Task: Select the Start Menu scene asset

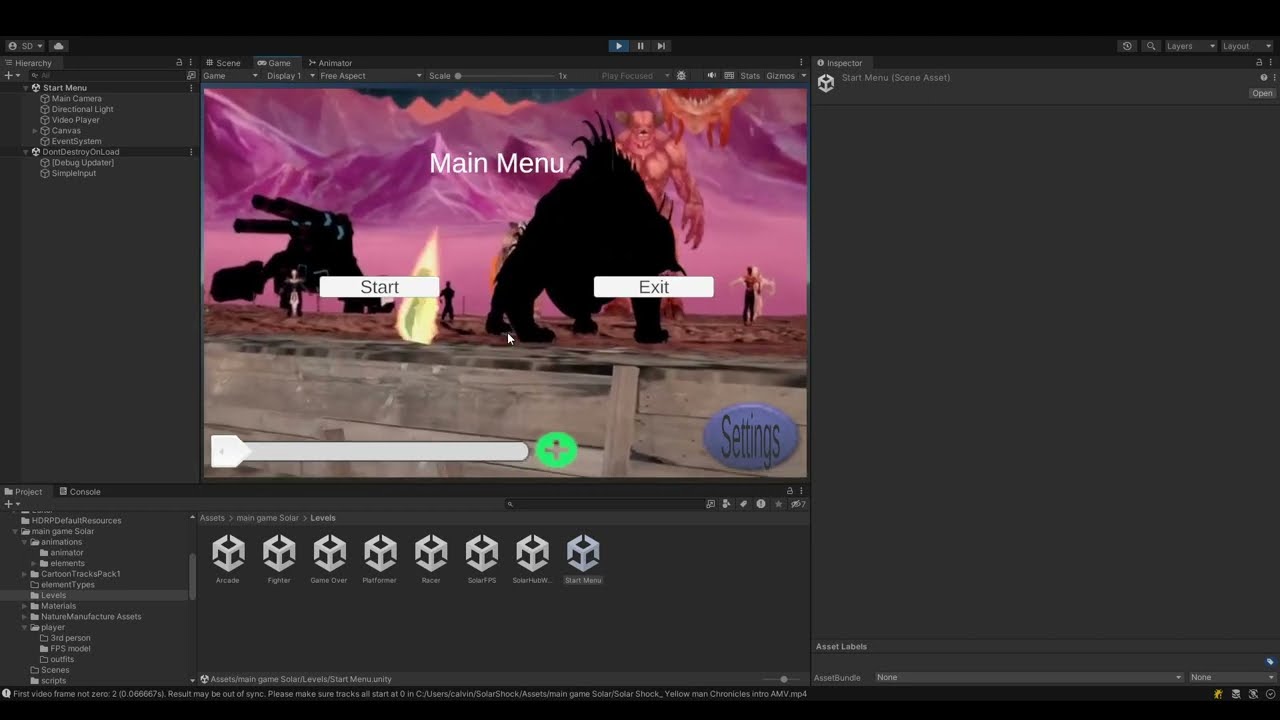Action: 583,559
